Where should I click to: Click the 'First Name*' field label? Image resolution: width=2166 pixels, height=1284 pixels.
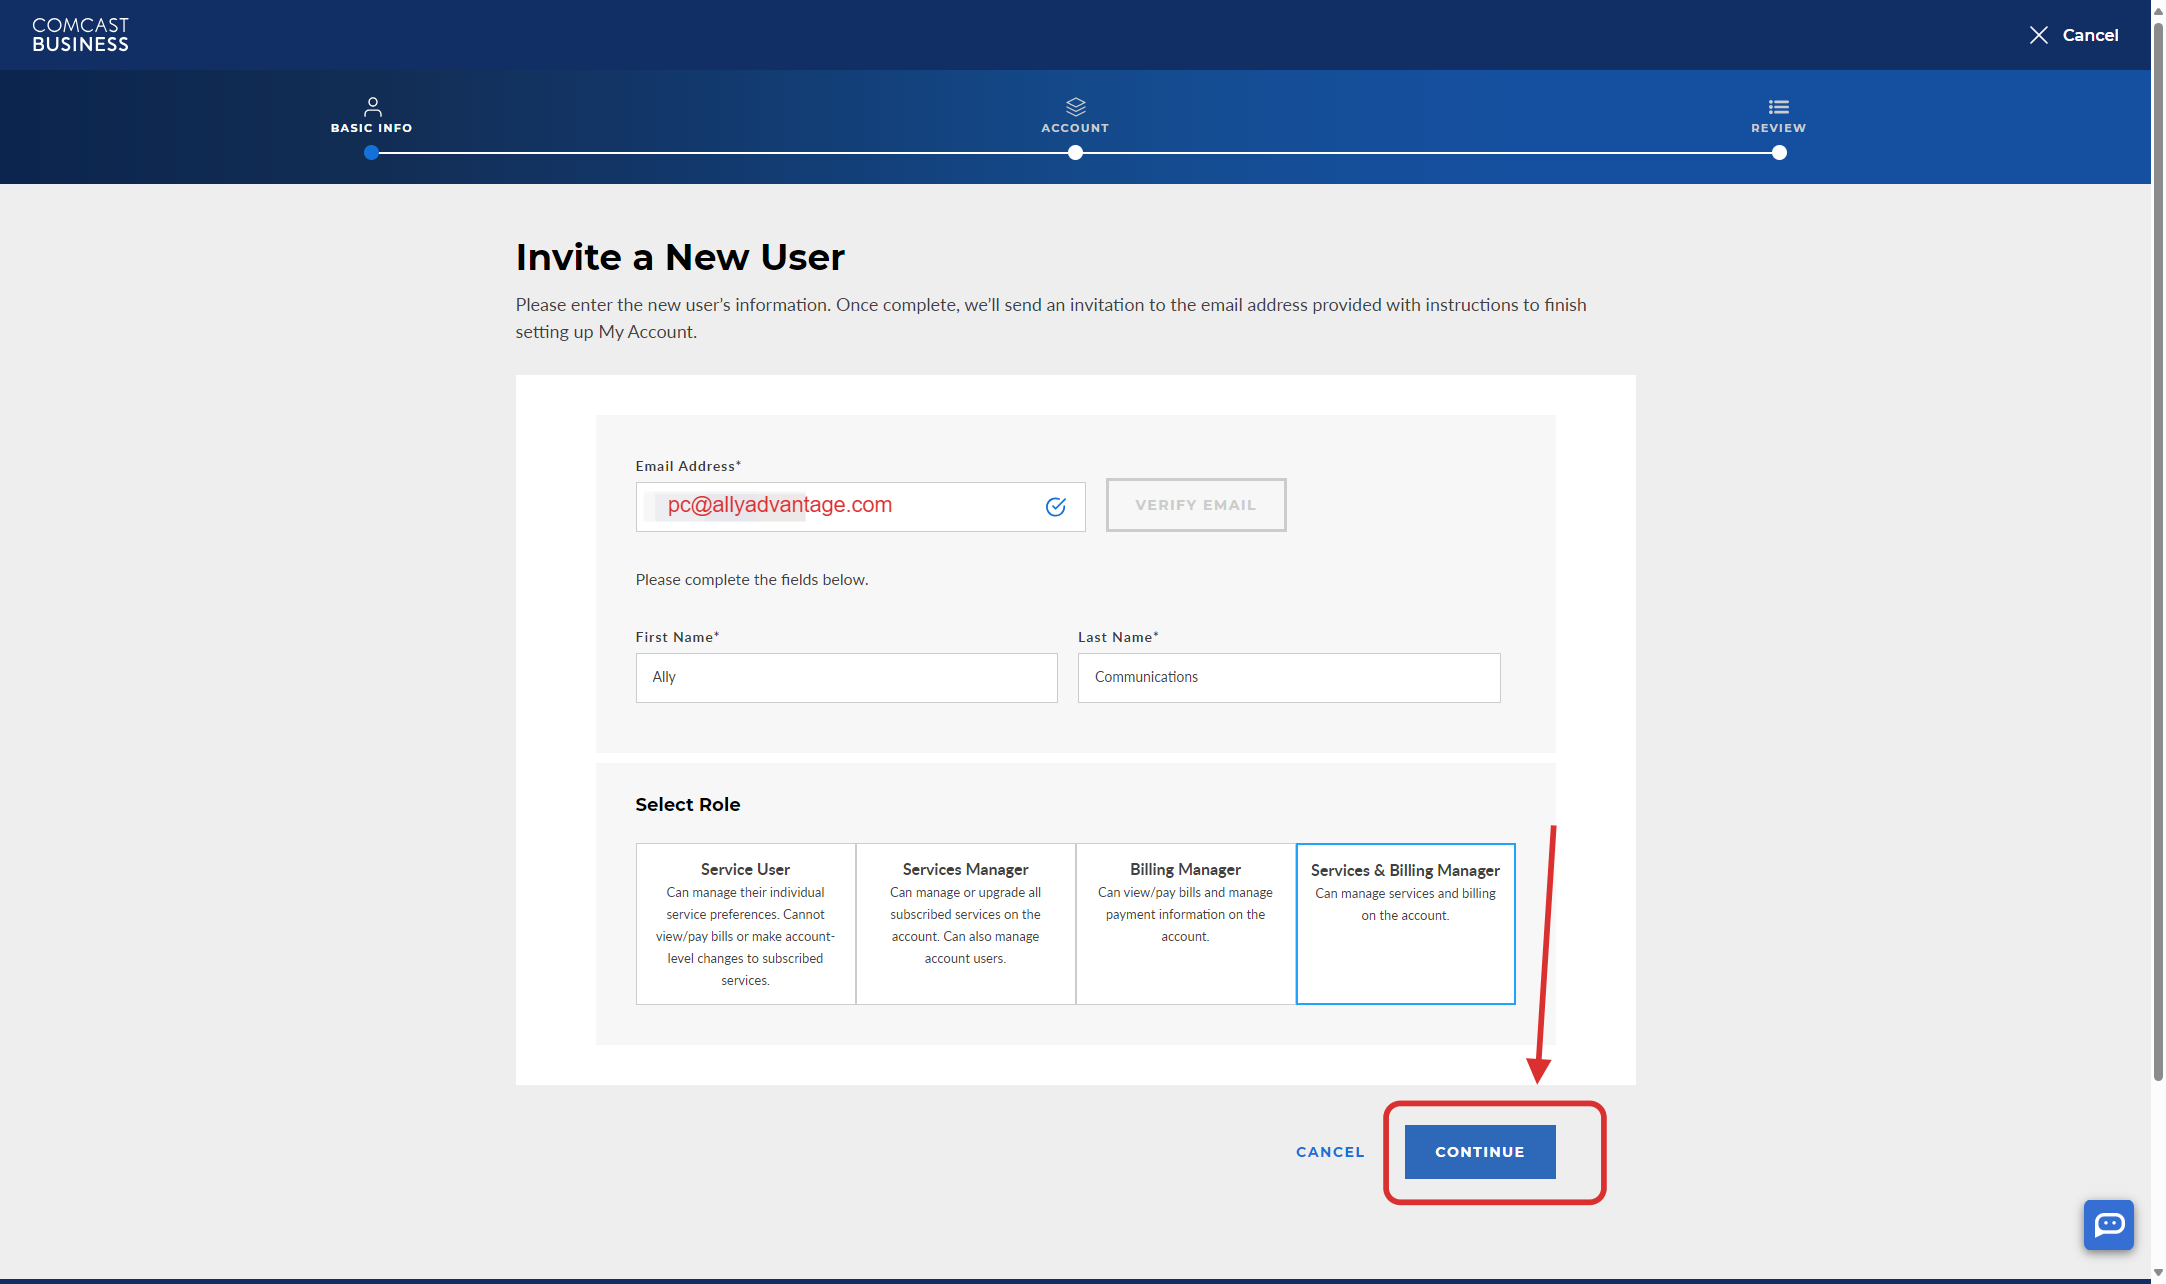tap(677, 637)
